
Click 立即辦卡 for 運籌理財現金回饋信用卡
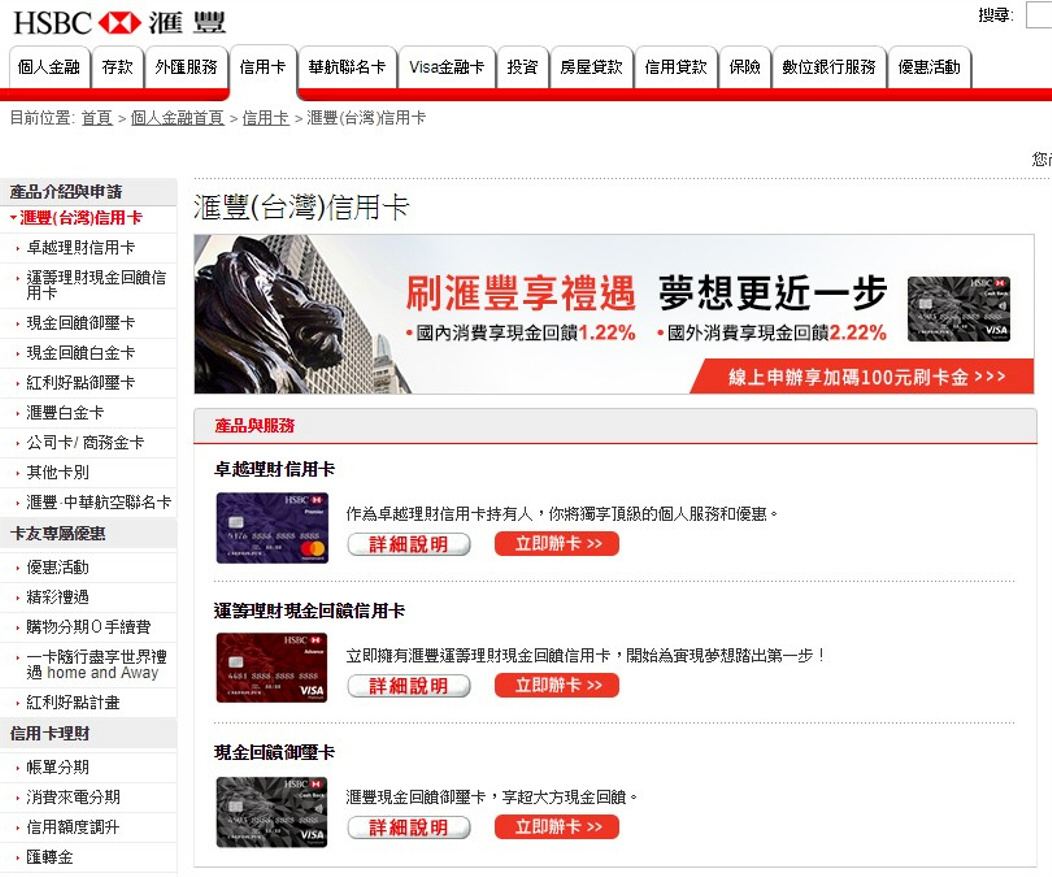557,685
